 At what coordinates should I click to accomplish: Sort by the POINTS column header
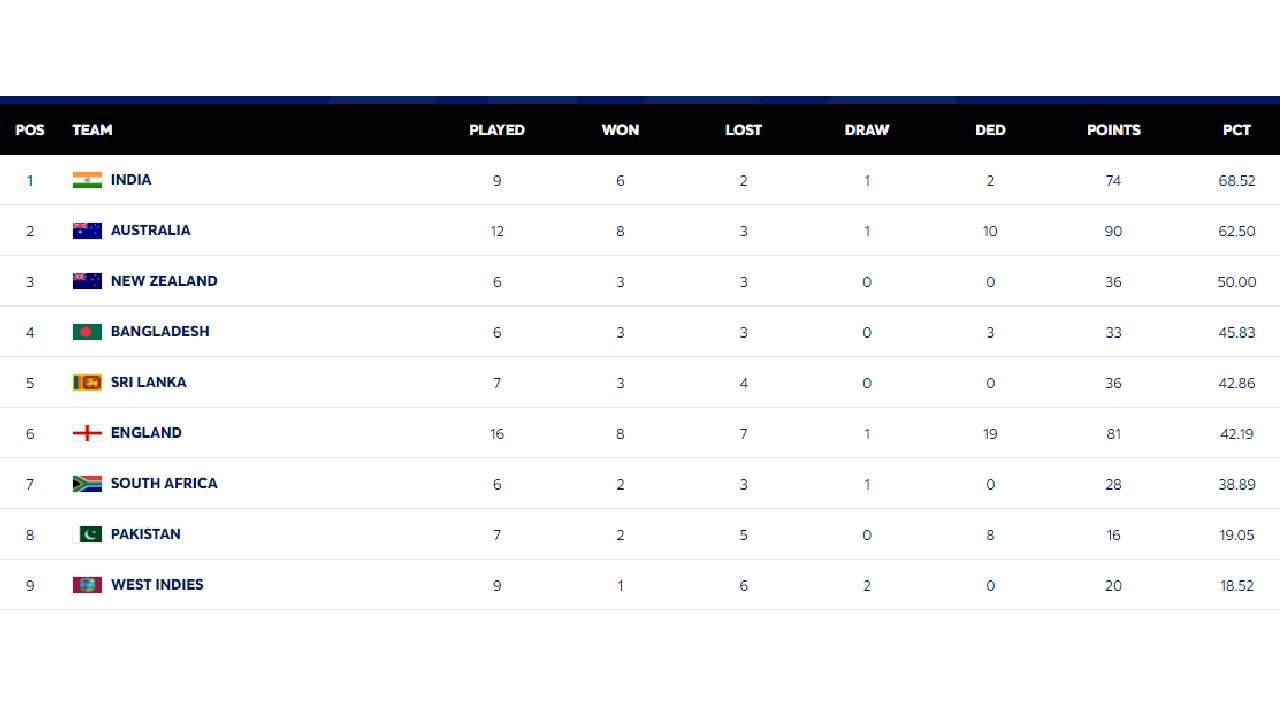(x=1113, y=130)
